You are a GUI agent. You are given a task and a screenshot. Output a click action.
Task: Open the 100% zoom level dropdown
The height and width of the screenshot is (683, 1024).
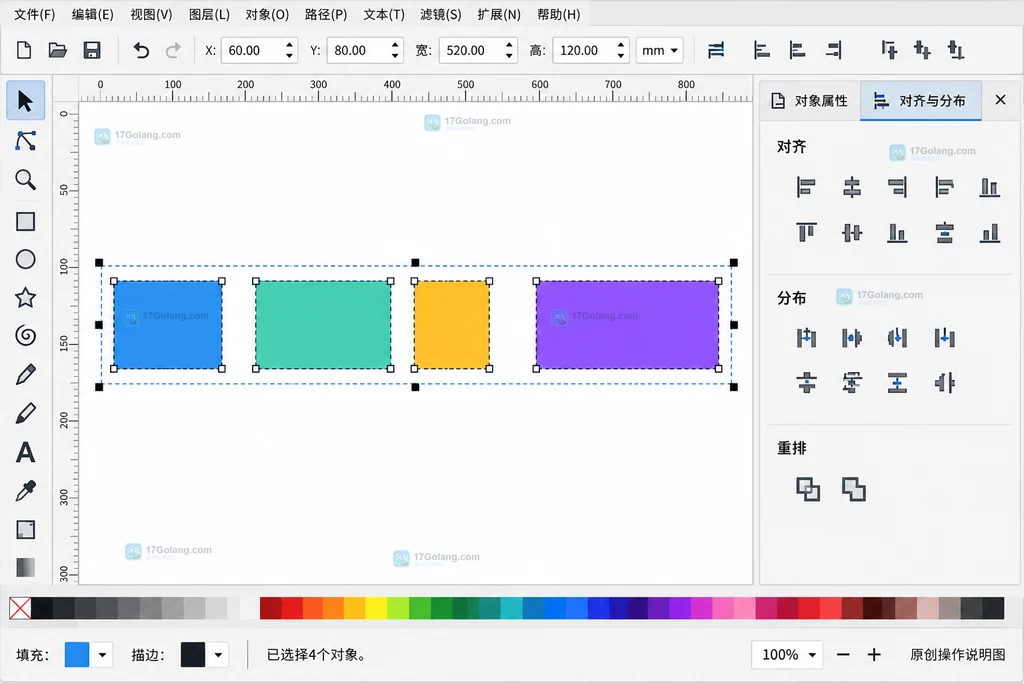(x=788, y=654)
